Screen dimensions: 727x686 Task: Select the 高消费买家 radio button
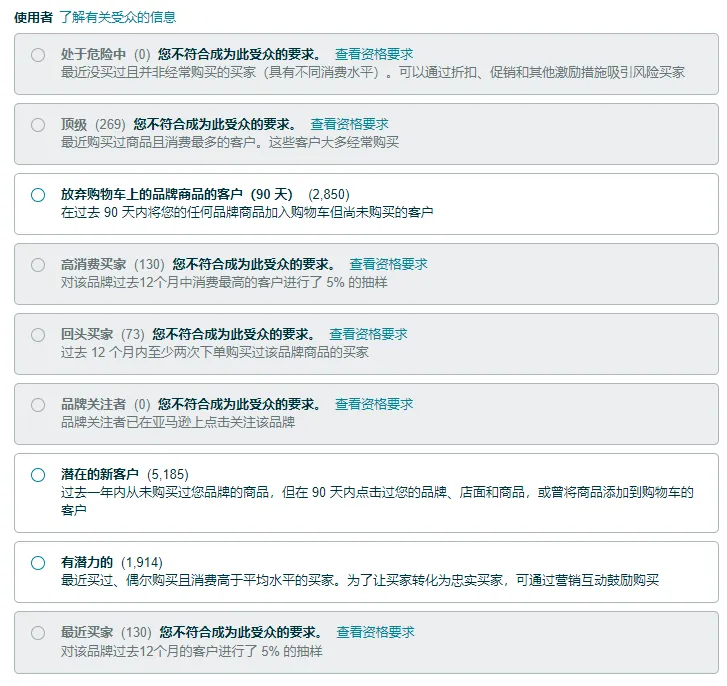tap(38, 265)
